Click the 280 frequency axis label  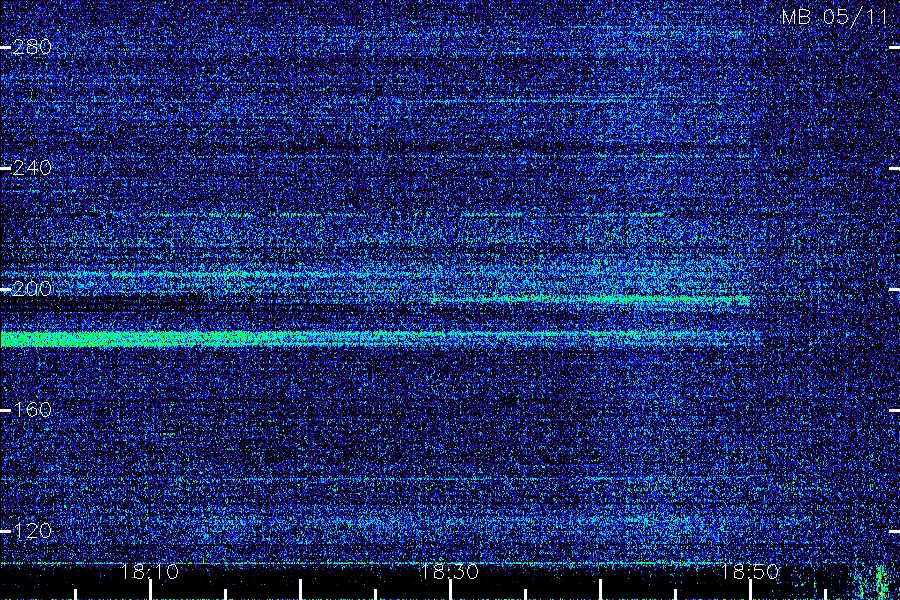[x=32, y=47]
